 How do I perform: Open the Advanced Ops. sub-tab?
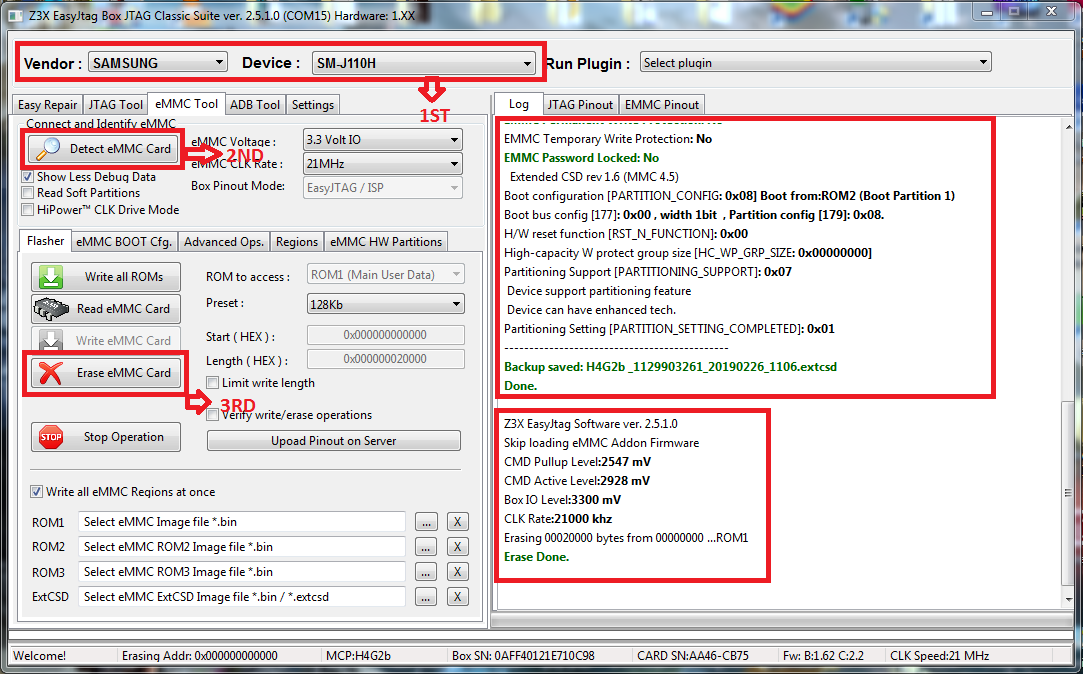coord(224,242)
